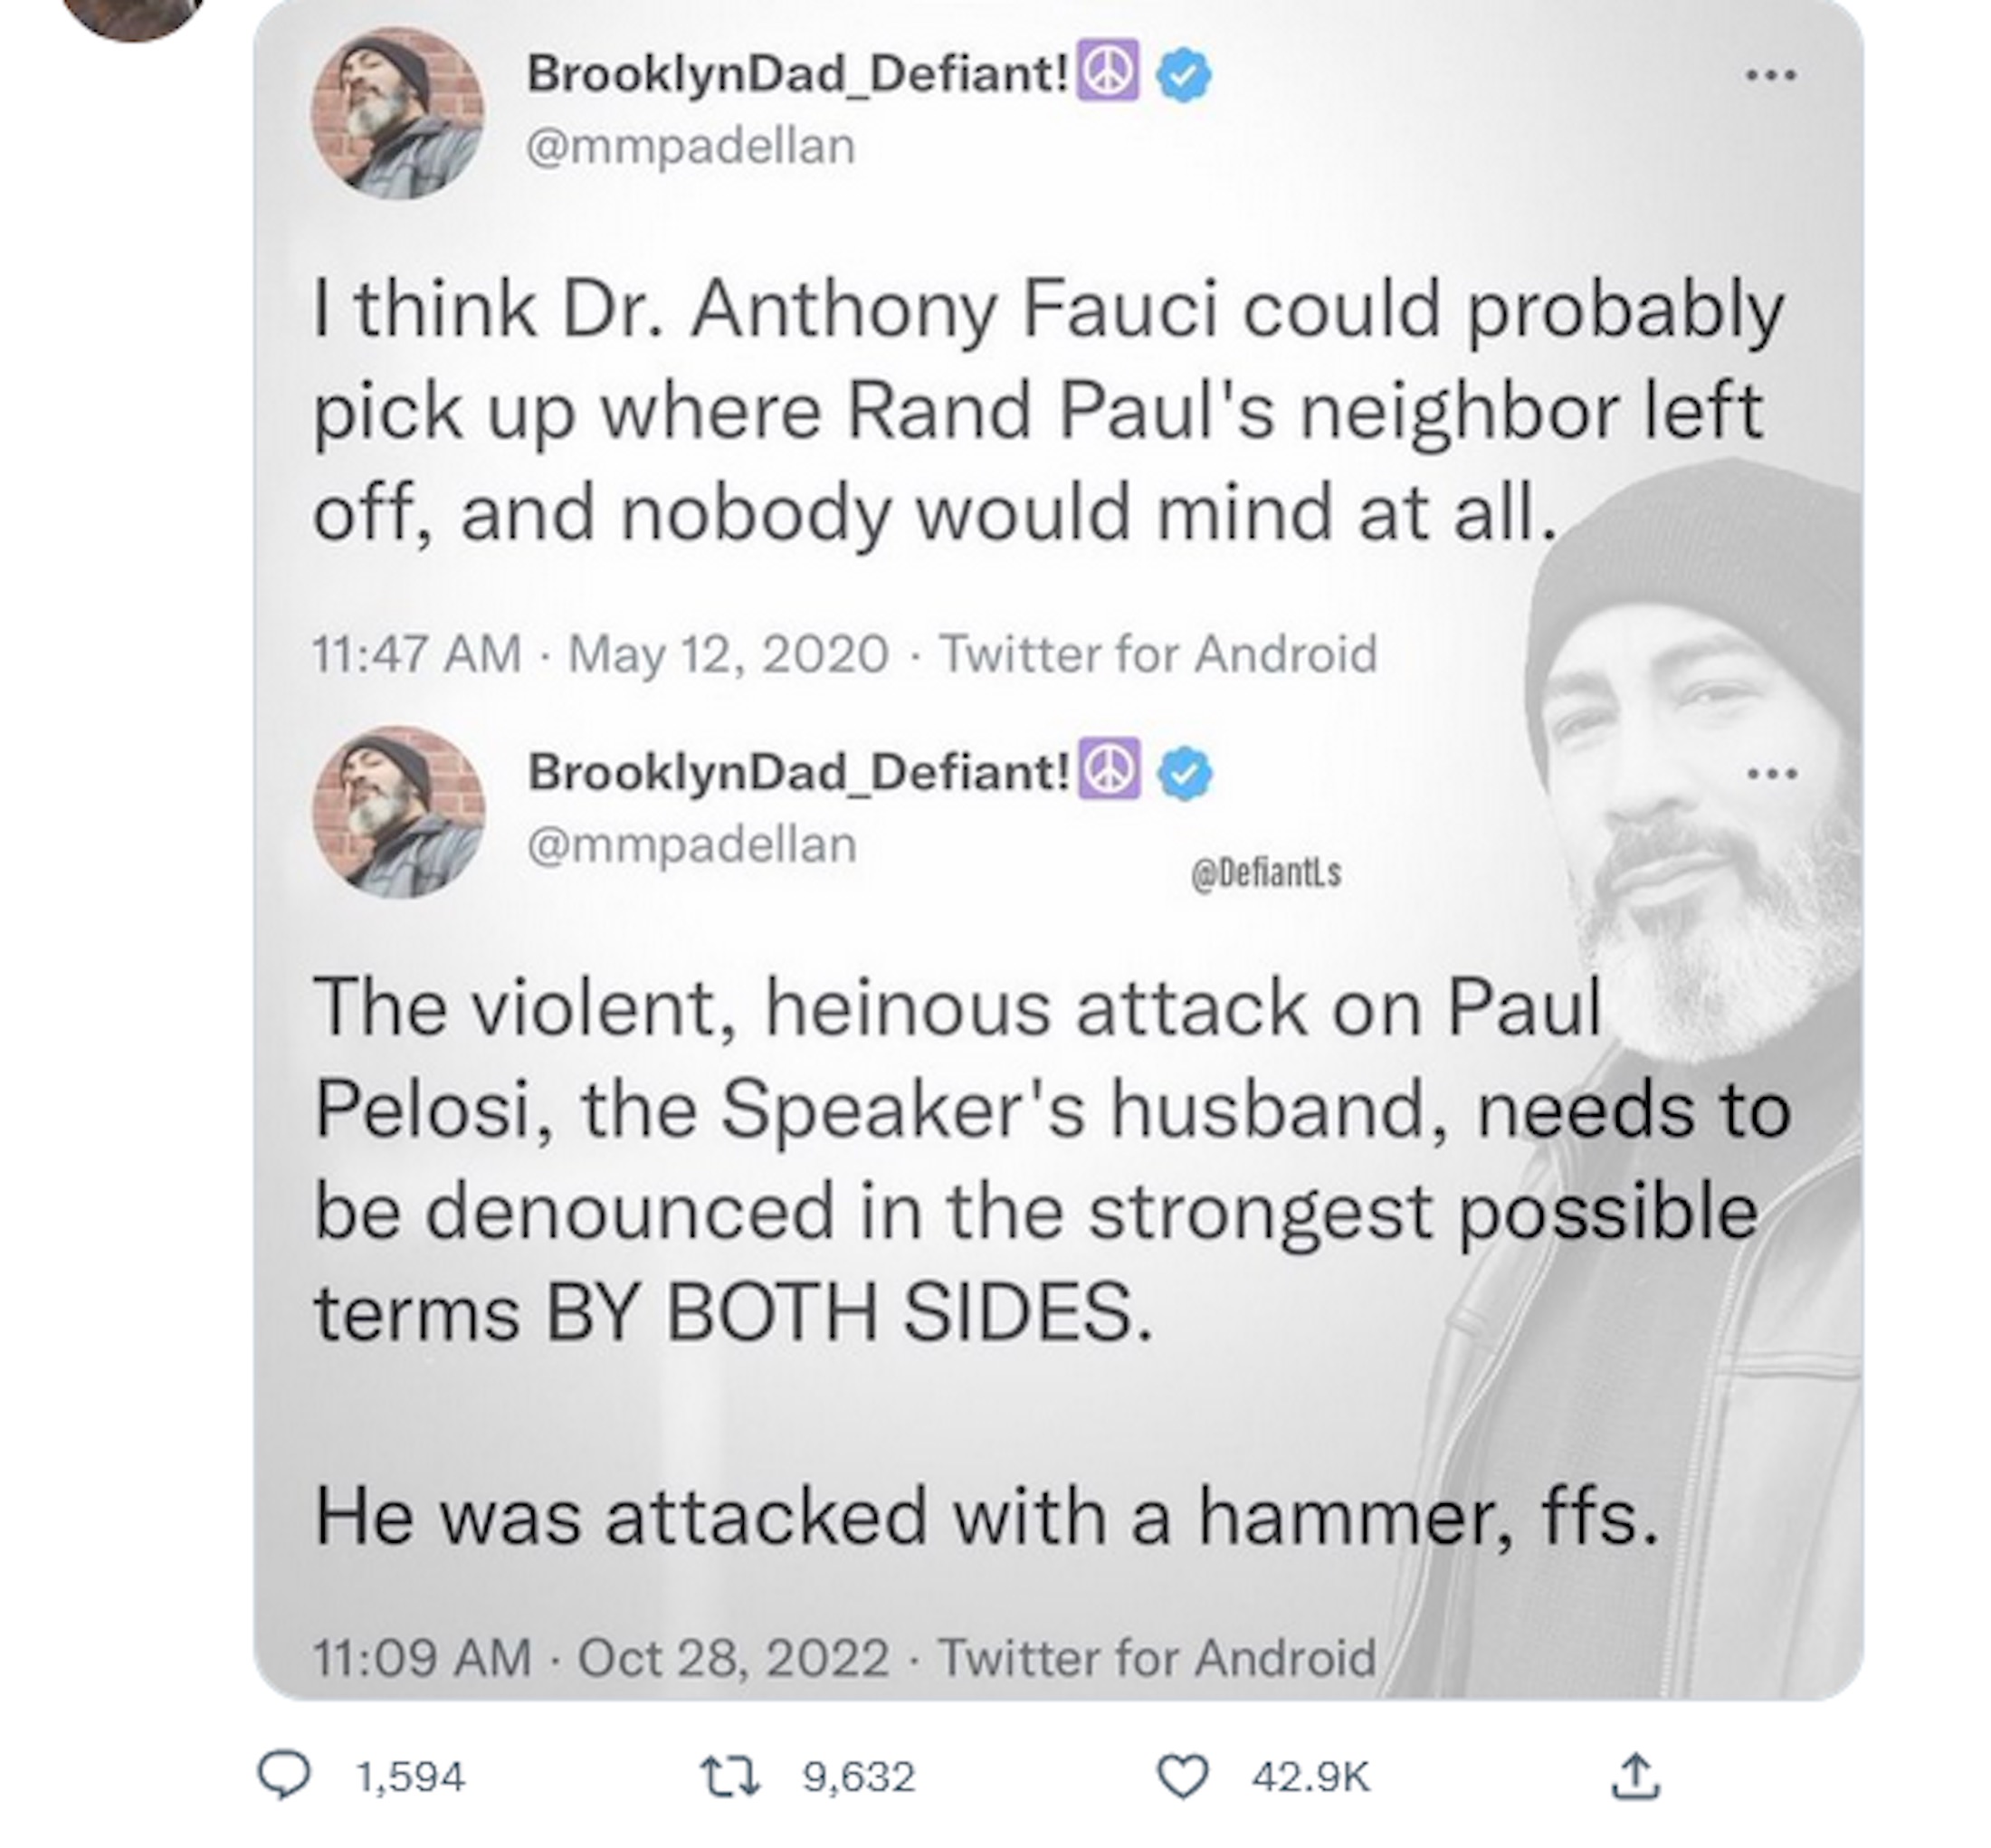View the 42.9K likes count
This screenshot has width=1991, height=1848.
1310,1777
